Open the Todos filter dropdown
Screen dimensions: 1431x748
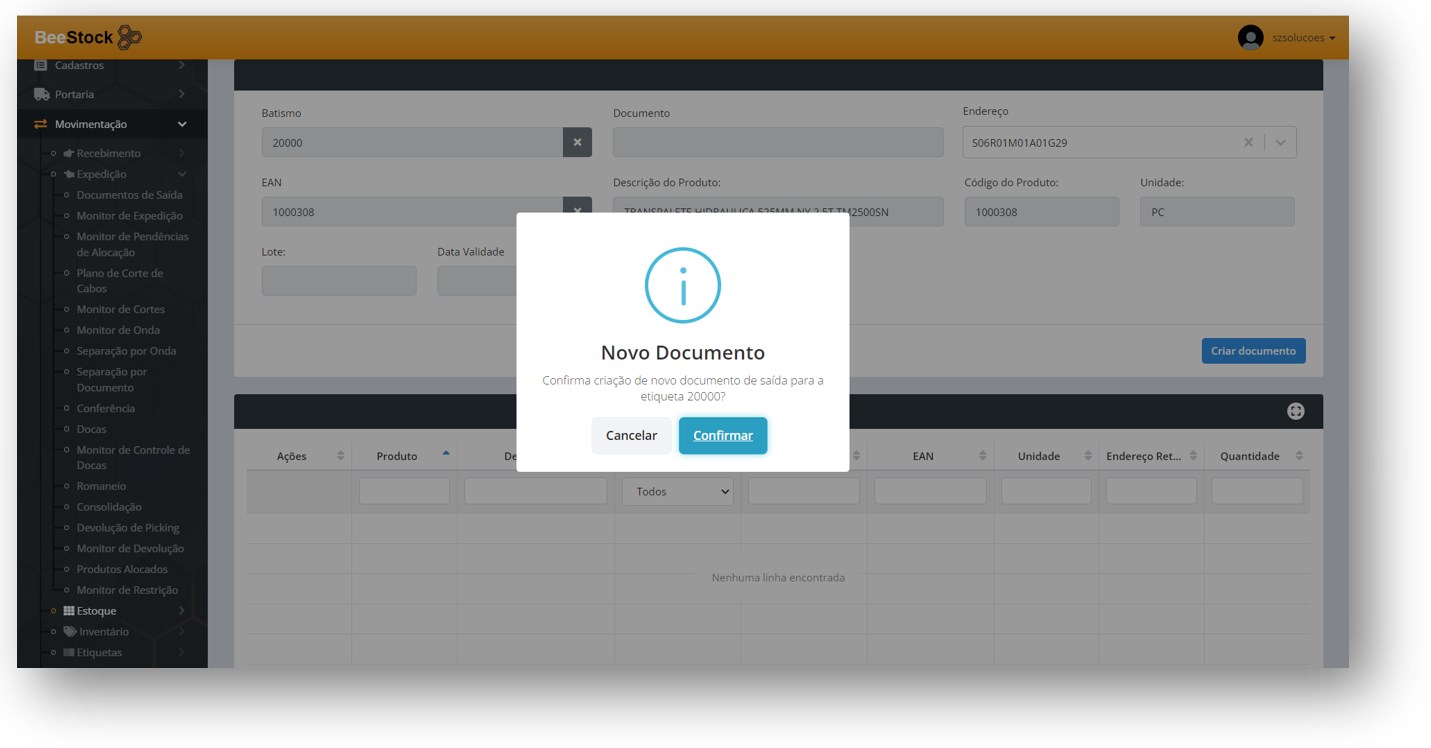678,492
